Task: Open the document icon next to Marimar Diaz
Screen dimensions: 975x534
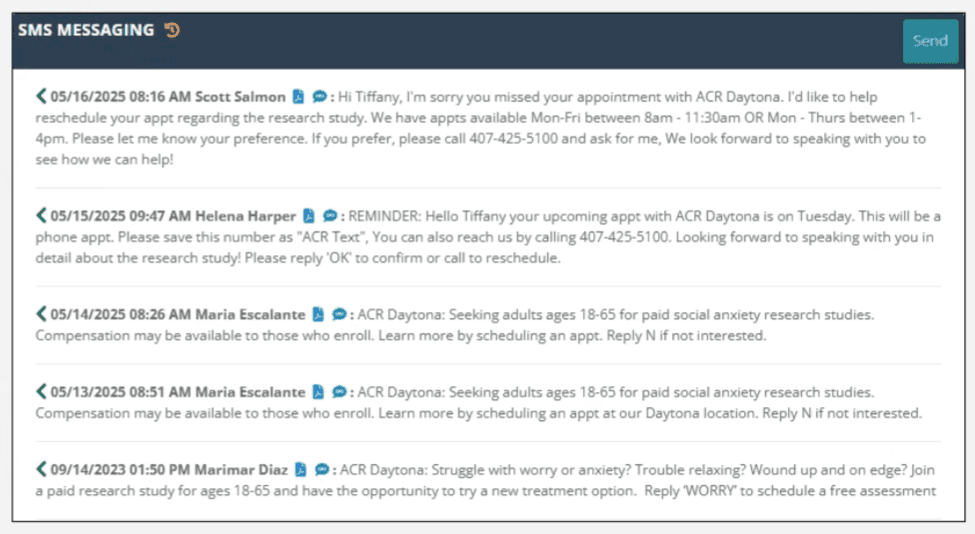Action: pyautogui.click(x=300, y=469)
